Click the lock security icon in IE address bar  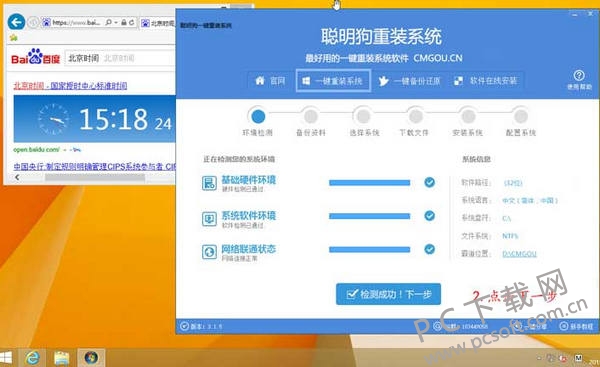124,23
